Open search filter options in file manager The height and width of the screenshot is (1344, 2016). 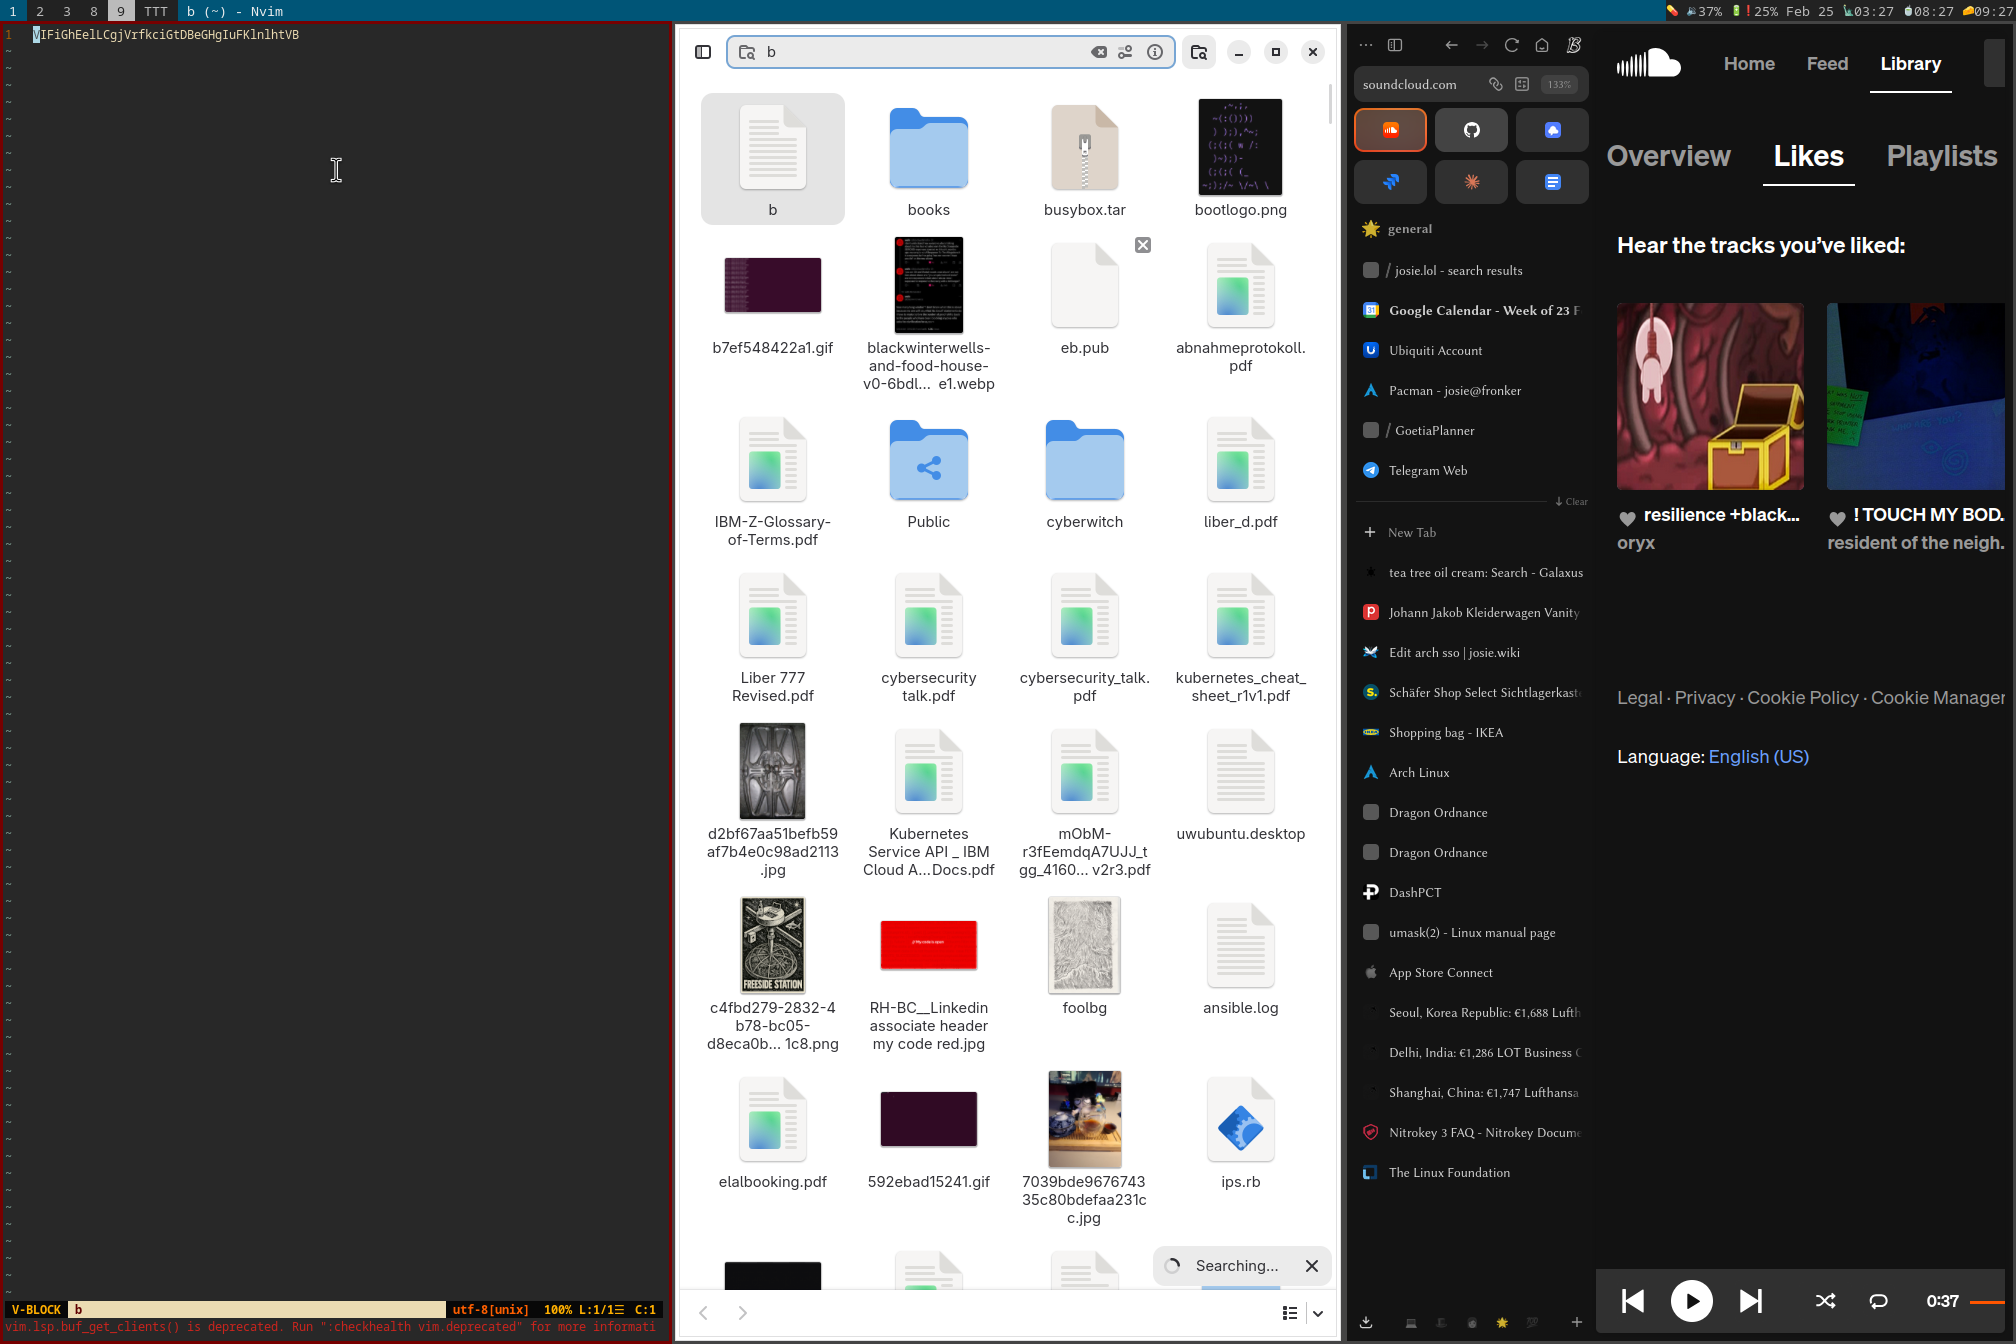(1126, 52)
